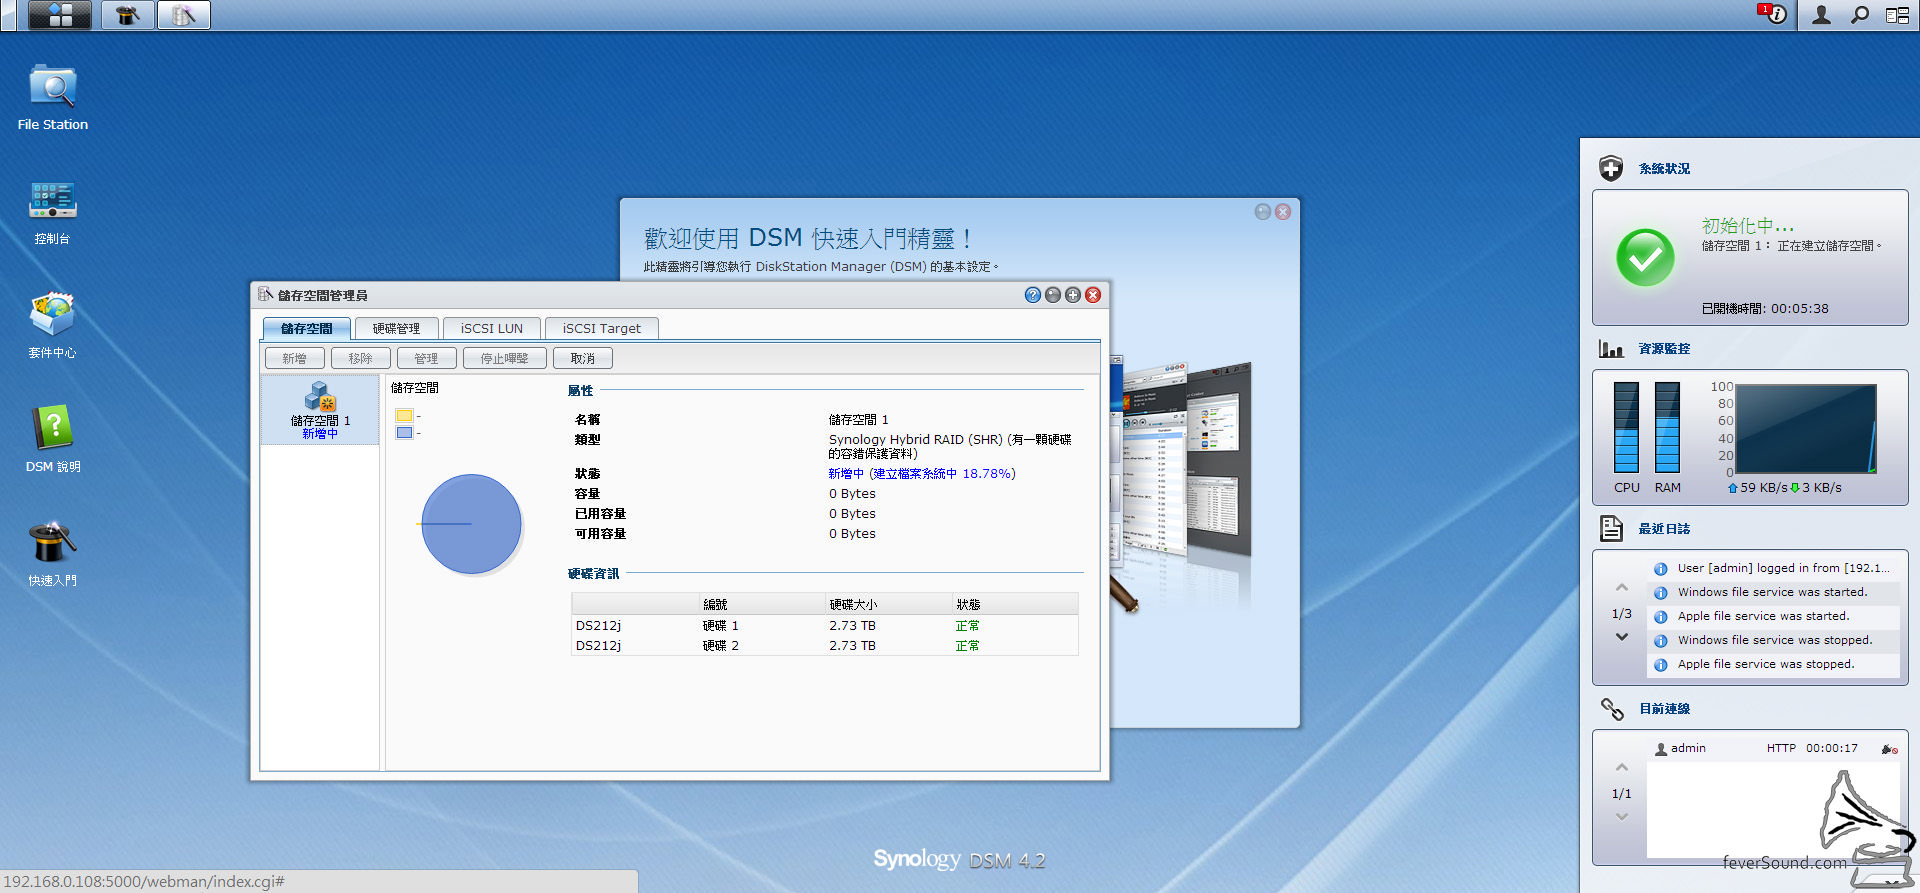
Task: Click the 停止嗶聲 button
Action: [505, 358]
